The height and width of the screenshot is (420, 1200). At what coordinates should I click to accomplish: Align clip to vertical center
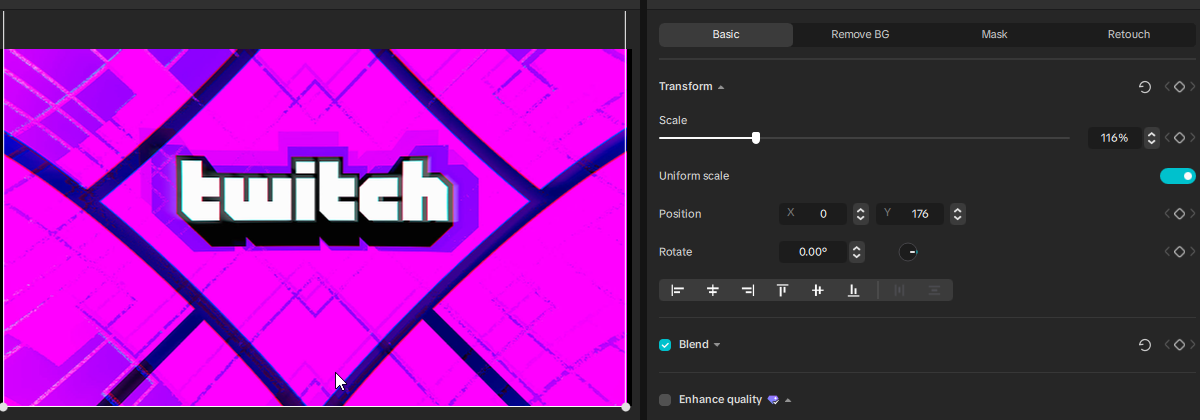tap(818, 290)
